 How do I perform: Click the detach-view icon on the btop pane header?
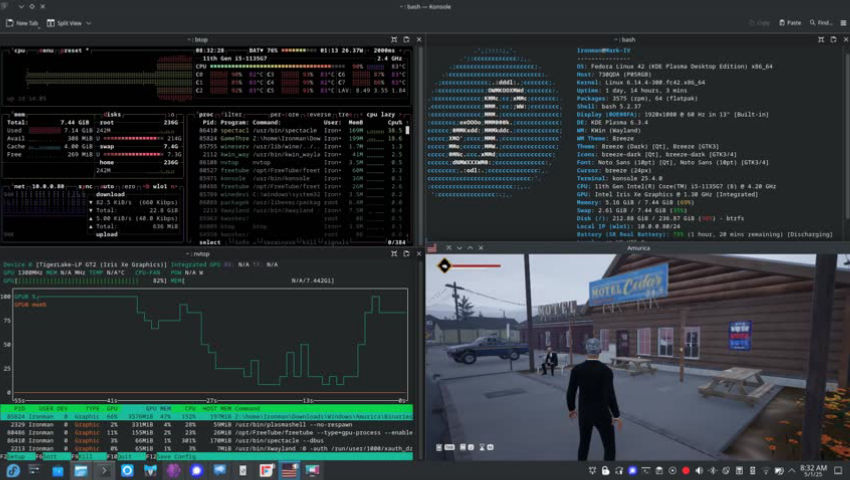[406, 40]
